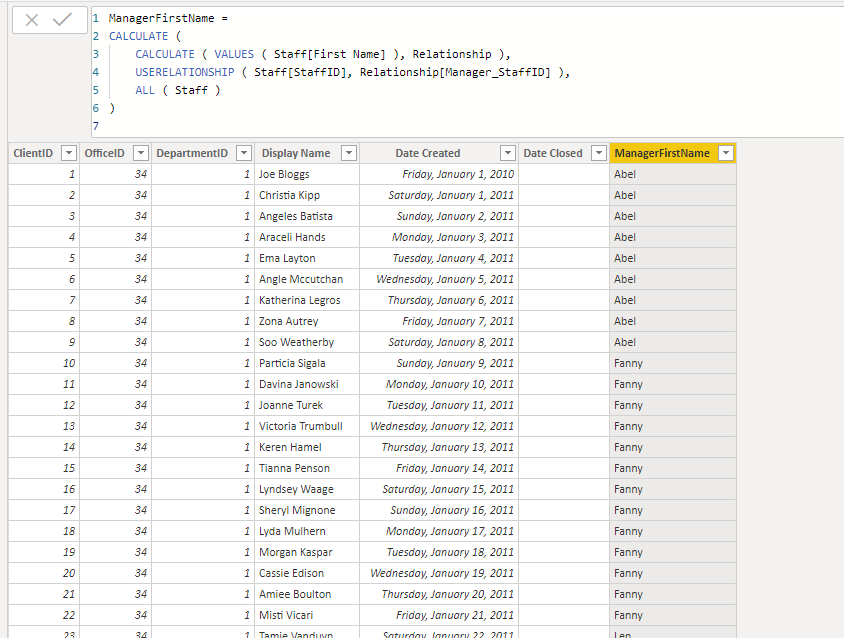The image size is (844, 638).
Task: Select the Date Closed column header
Action: tap(553, 153)
